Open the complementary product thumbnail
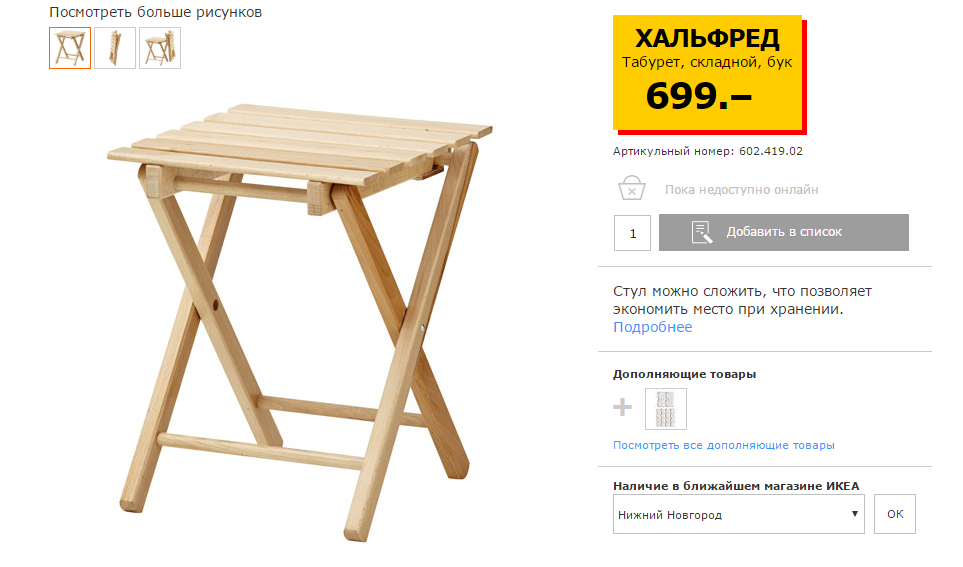This screenshot has width=963, height=567. (x=666, y=409)
